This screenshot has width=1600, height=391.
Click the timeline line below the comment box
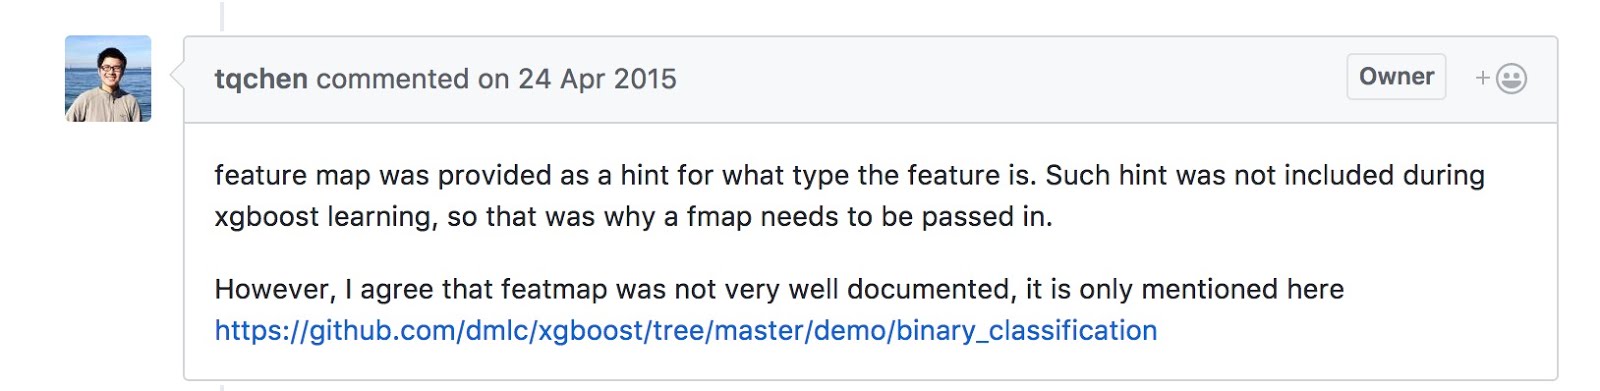(222, 386)
